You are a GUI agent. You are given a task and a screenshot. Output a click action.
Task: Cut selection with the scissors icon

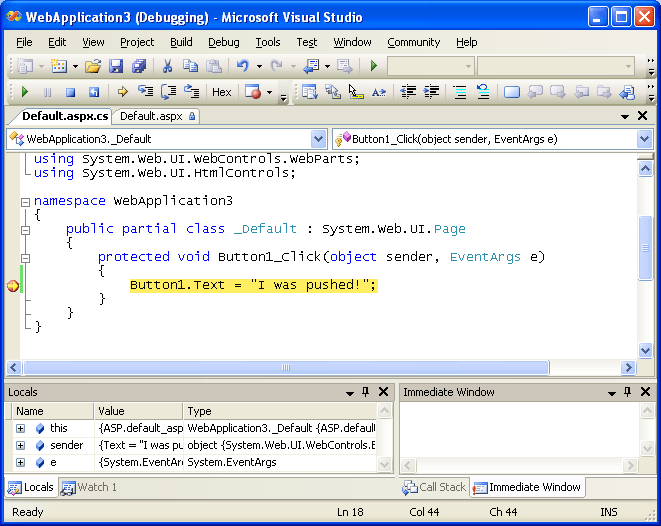pos(167,66)
